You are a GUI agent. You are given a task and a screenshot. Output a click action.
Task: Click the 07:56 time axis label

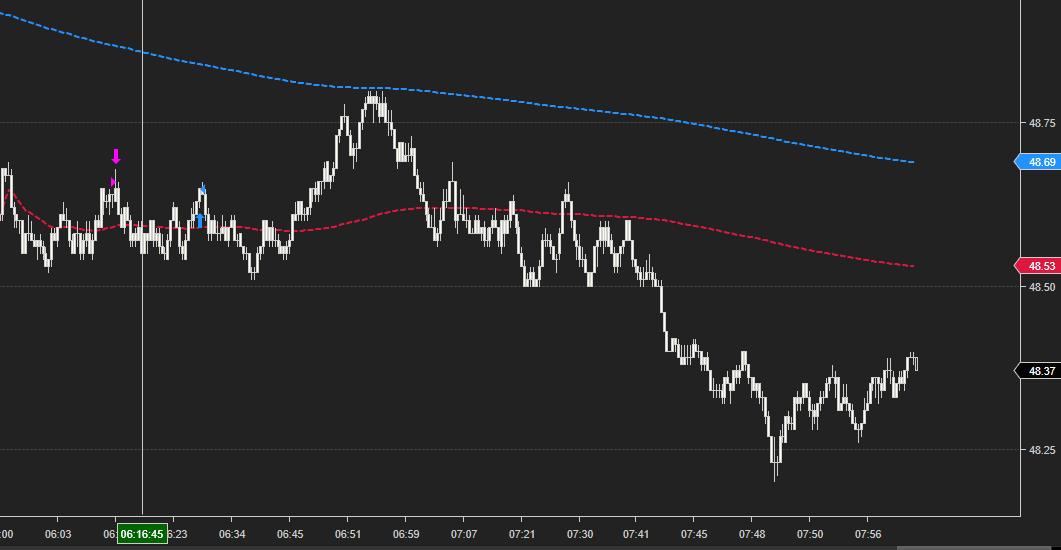tap(868, 534)
